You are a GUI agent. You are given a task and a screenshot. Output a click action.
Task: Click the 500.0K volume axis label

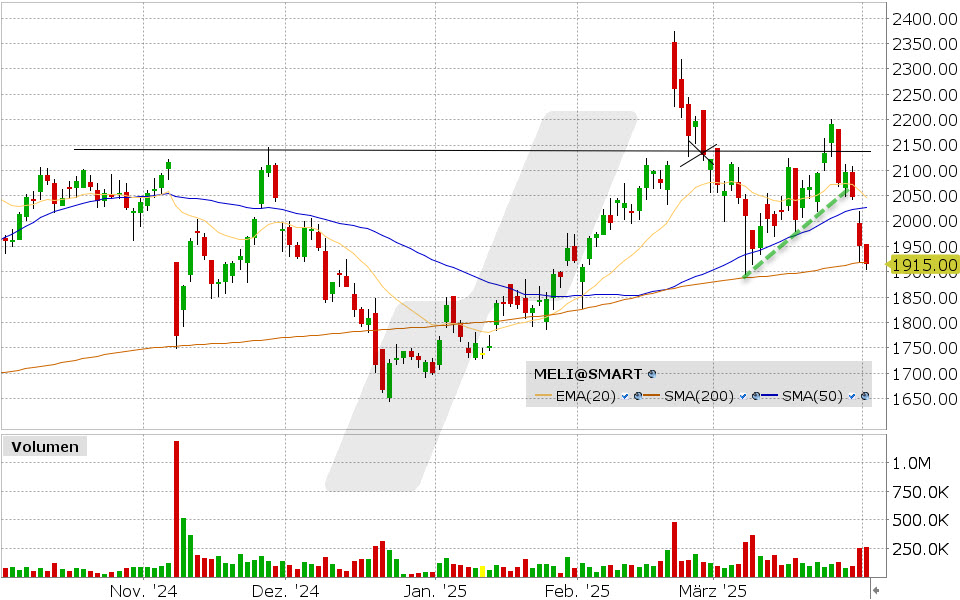click(920, 520)
